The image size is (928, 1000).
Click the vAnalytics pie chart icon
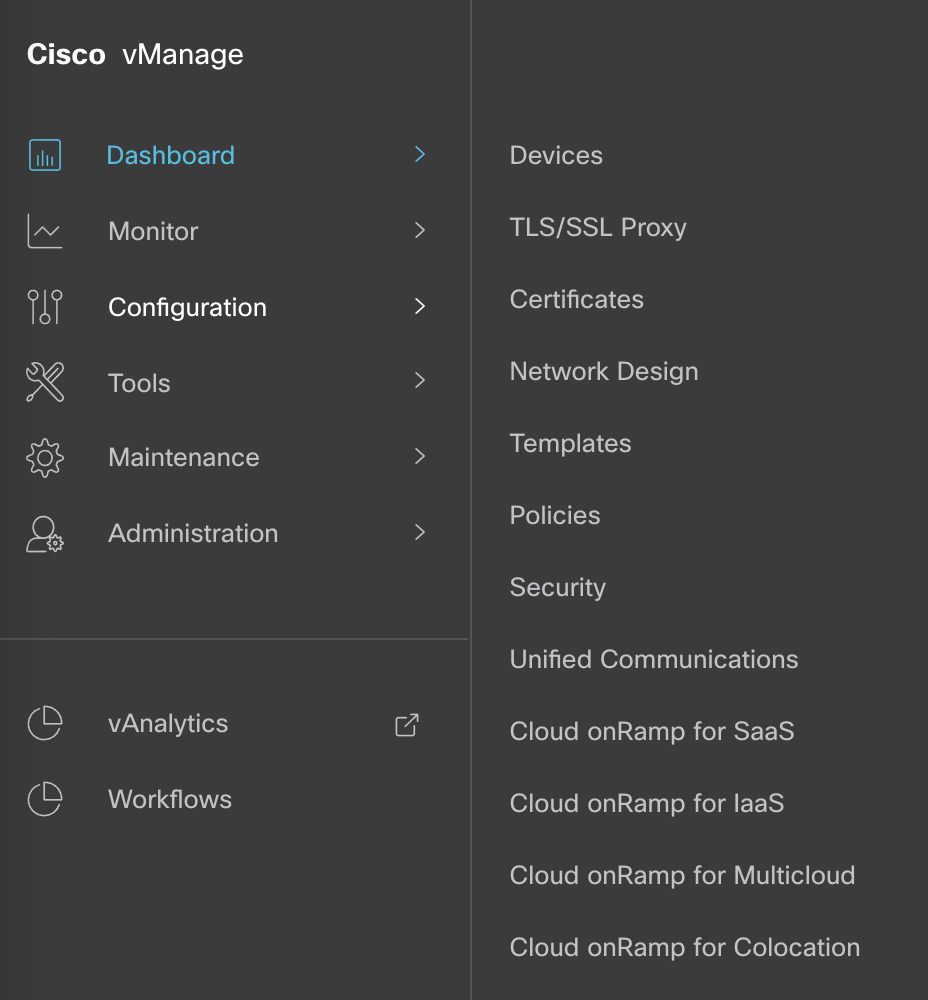tap(45, 724)
